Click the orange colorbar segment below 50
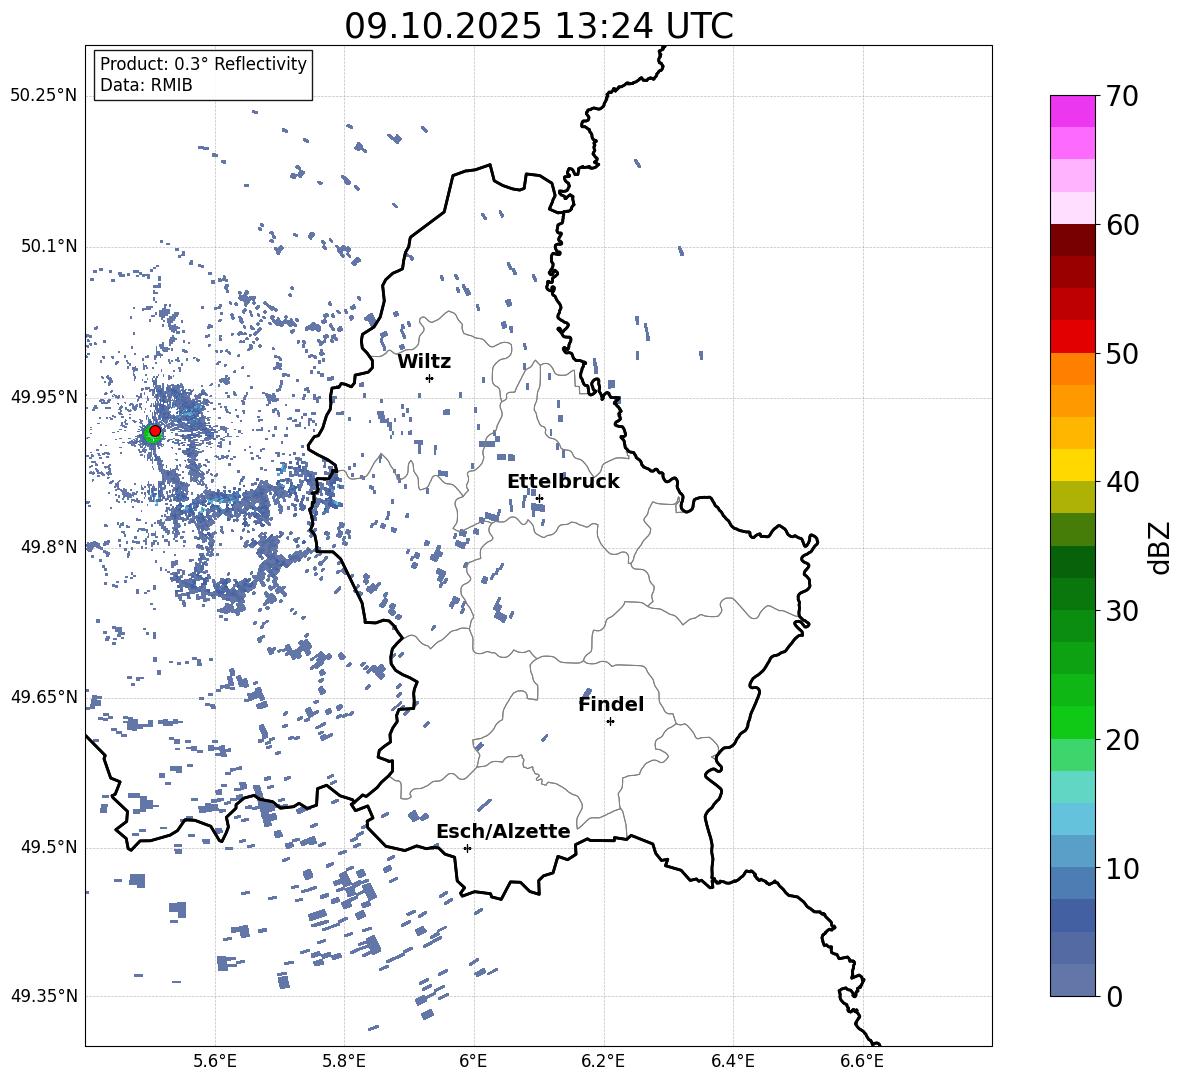Viewport: 1184px width, 1081px height. tap(1072, 368)
